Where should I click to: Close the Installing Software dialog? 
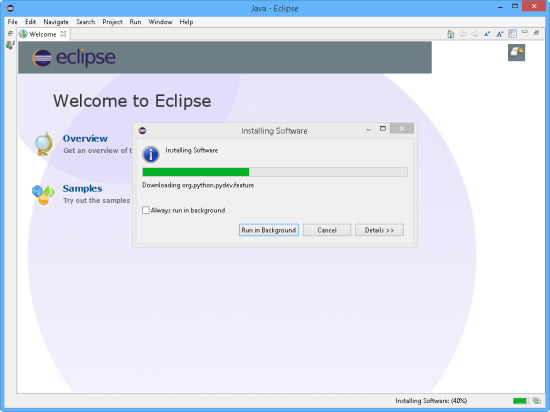pyautogui.click(x=402, y=129)
